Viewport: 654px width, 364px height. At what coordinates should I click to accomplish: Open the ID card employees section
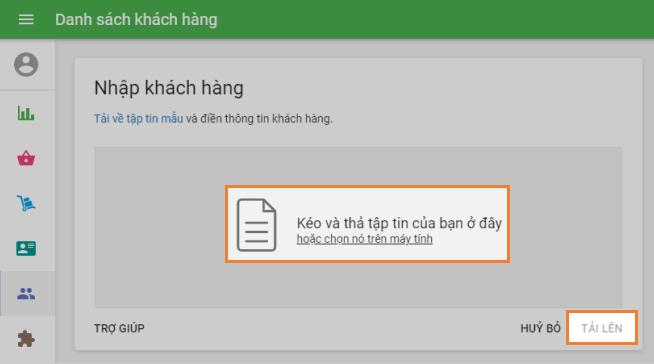pyautogui.click(x=26, y=249)
